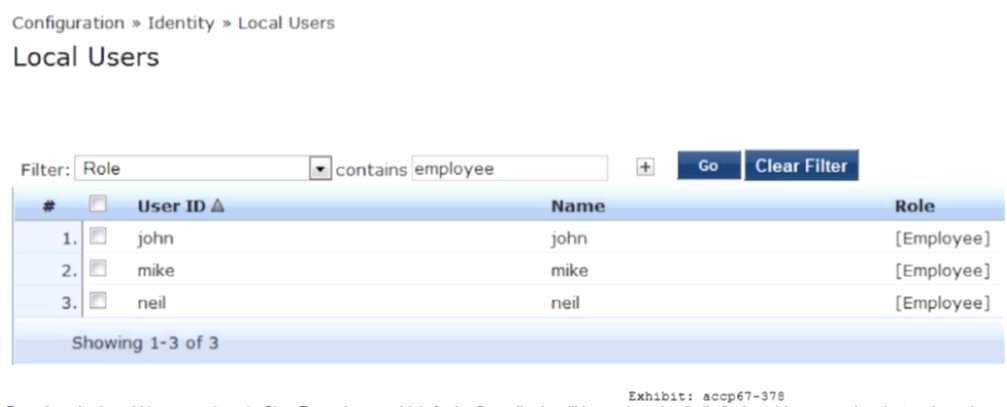Image resolution: width=1007 pixels, height=407 pixels.
Task: Tick the checkbox for user neil
Action: click(x=98, y=302)
